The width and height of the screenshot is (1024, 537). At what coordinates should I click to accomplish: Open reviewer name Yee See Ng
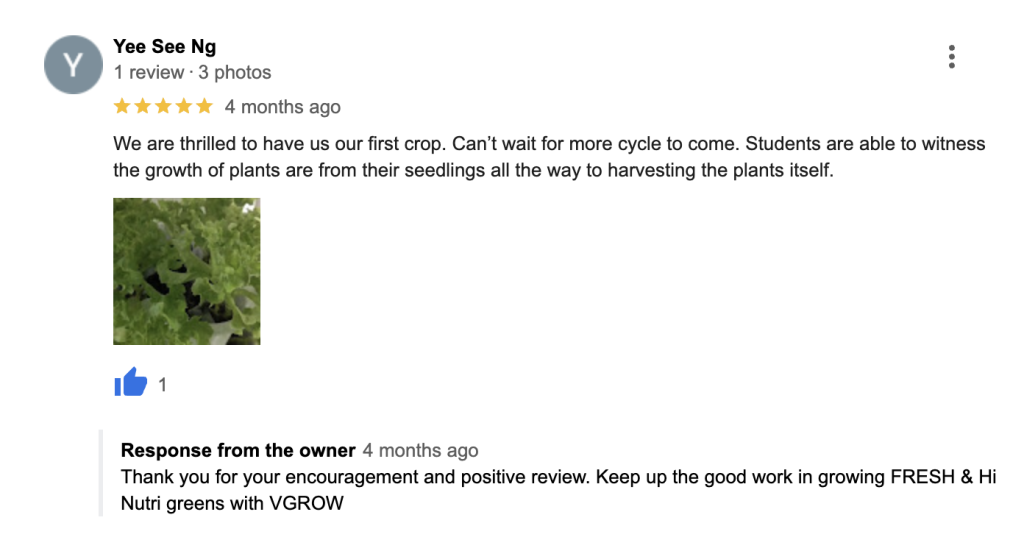164,46
